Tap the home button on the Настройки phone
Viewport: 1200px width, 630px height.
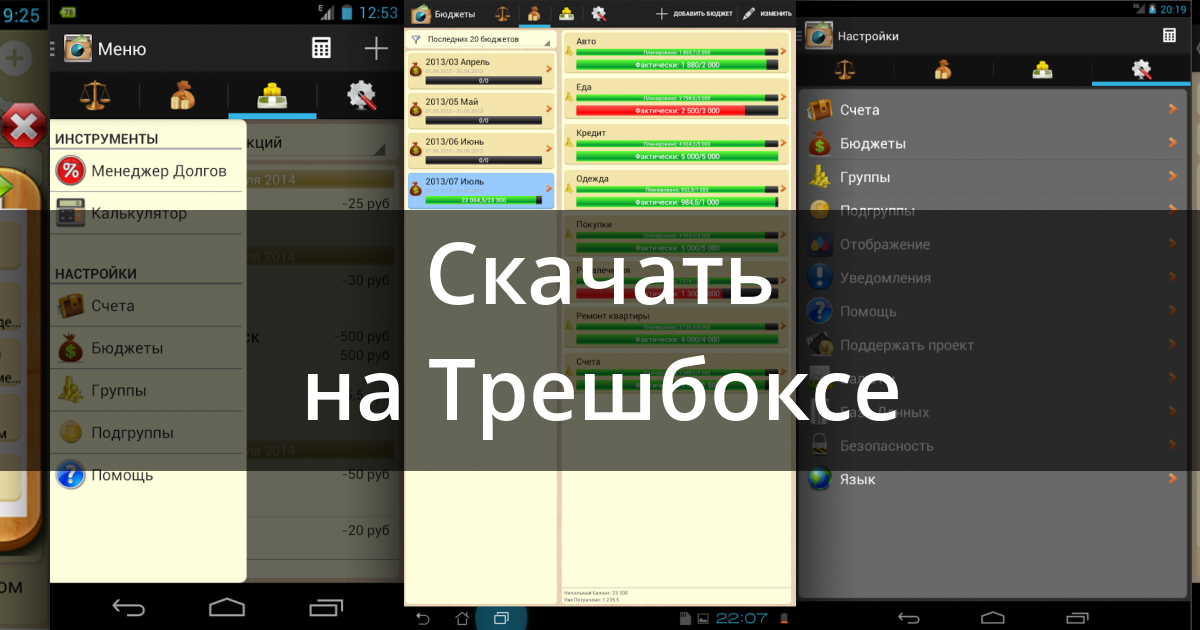(993, 616)
